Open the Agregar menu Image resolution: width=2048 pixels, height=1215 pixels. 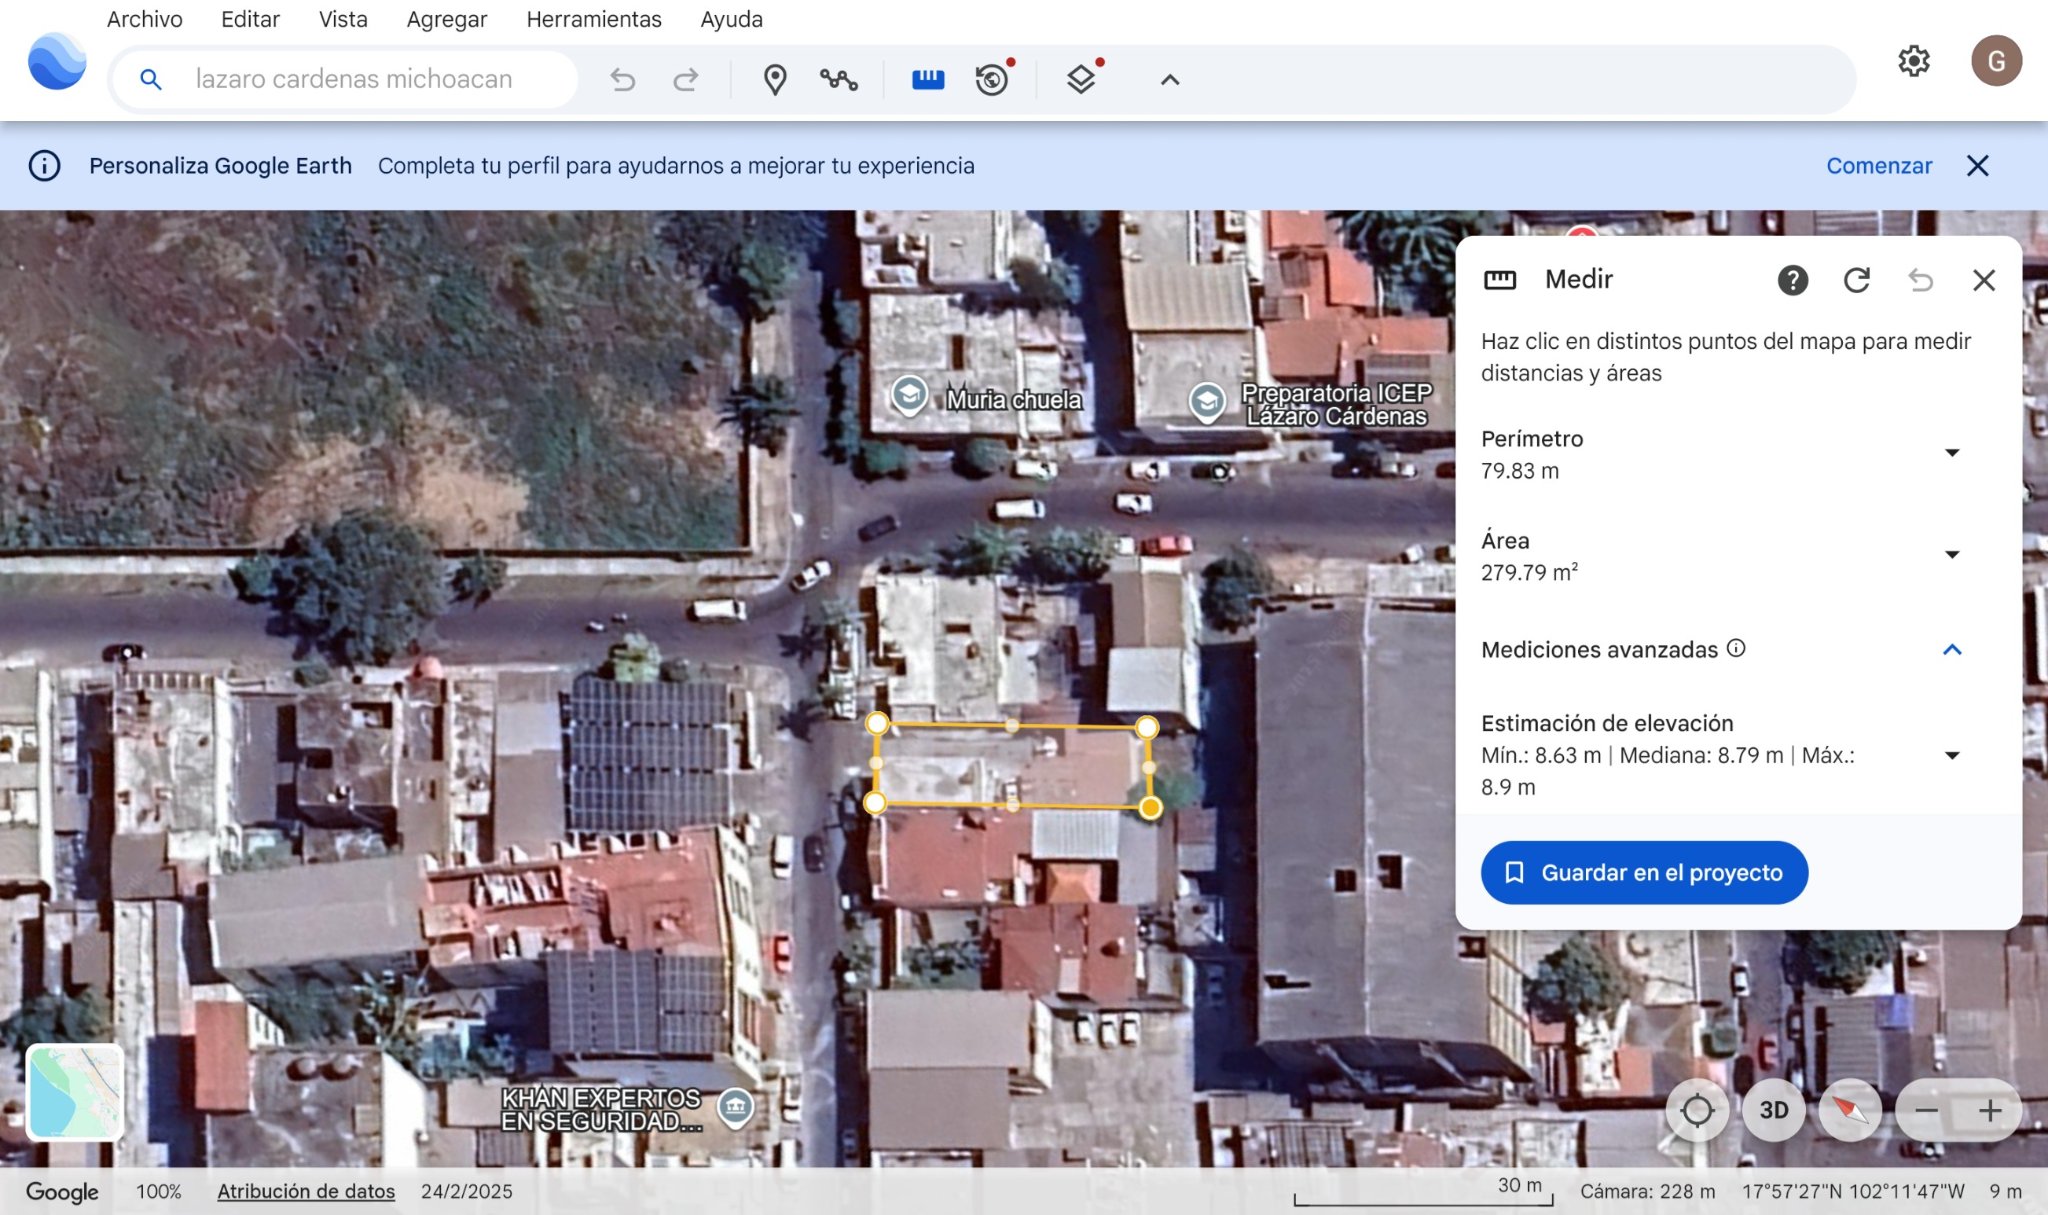tap(447, 19)
